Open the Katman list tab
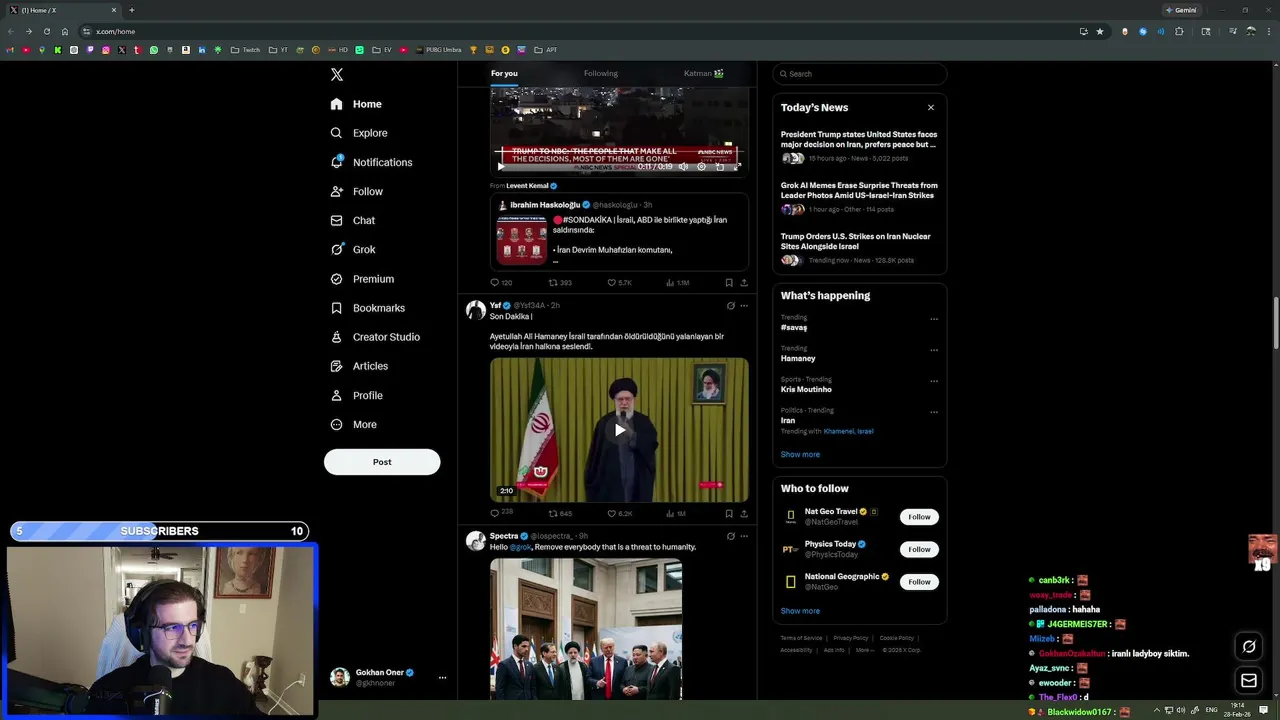1280x720 pixels. tap(704, 73)
